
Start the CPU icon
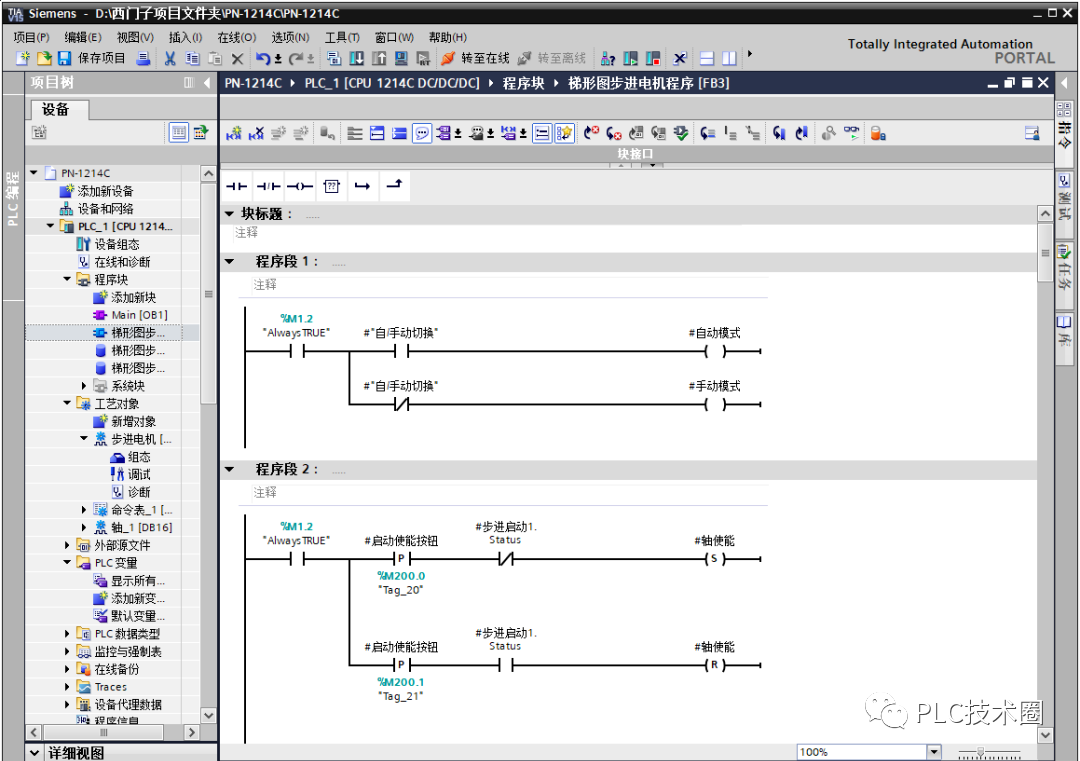coord(630,59)
